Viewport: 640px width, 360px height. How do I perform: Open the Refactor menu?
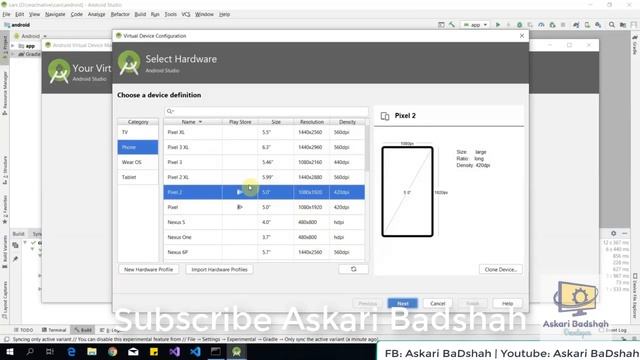[x=120, y=14]
